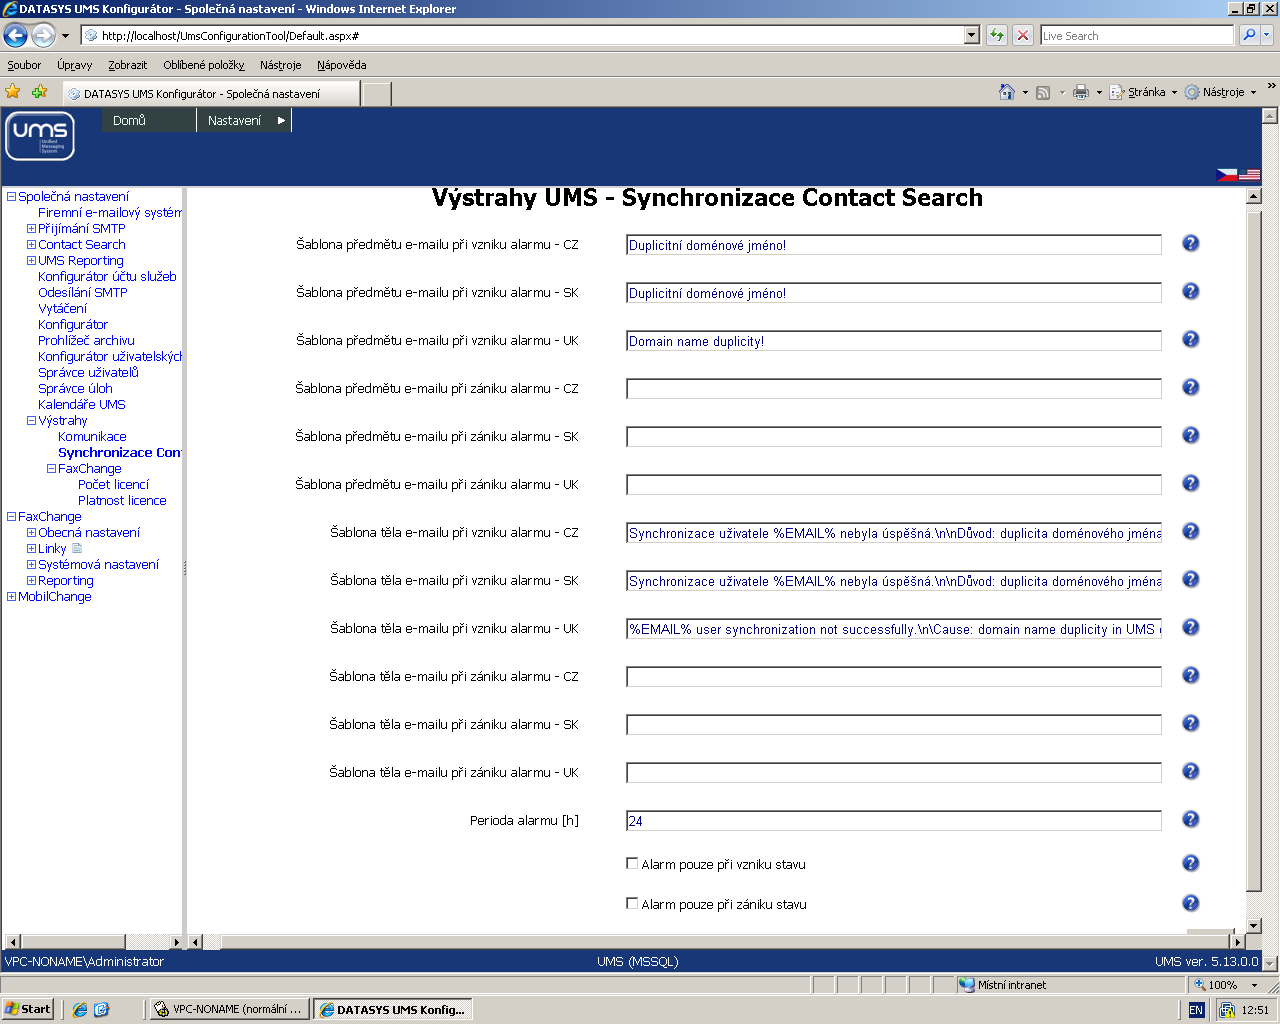This screenshot has height=1024, width=1280.
Task: Open help for Perioda alarmu field
Action: point(1190,819)
